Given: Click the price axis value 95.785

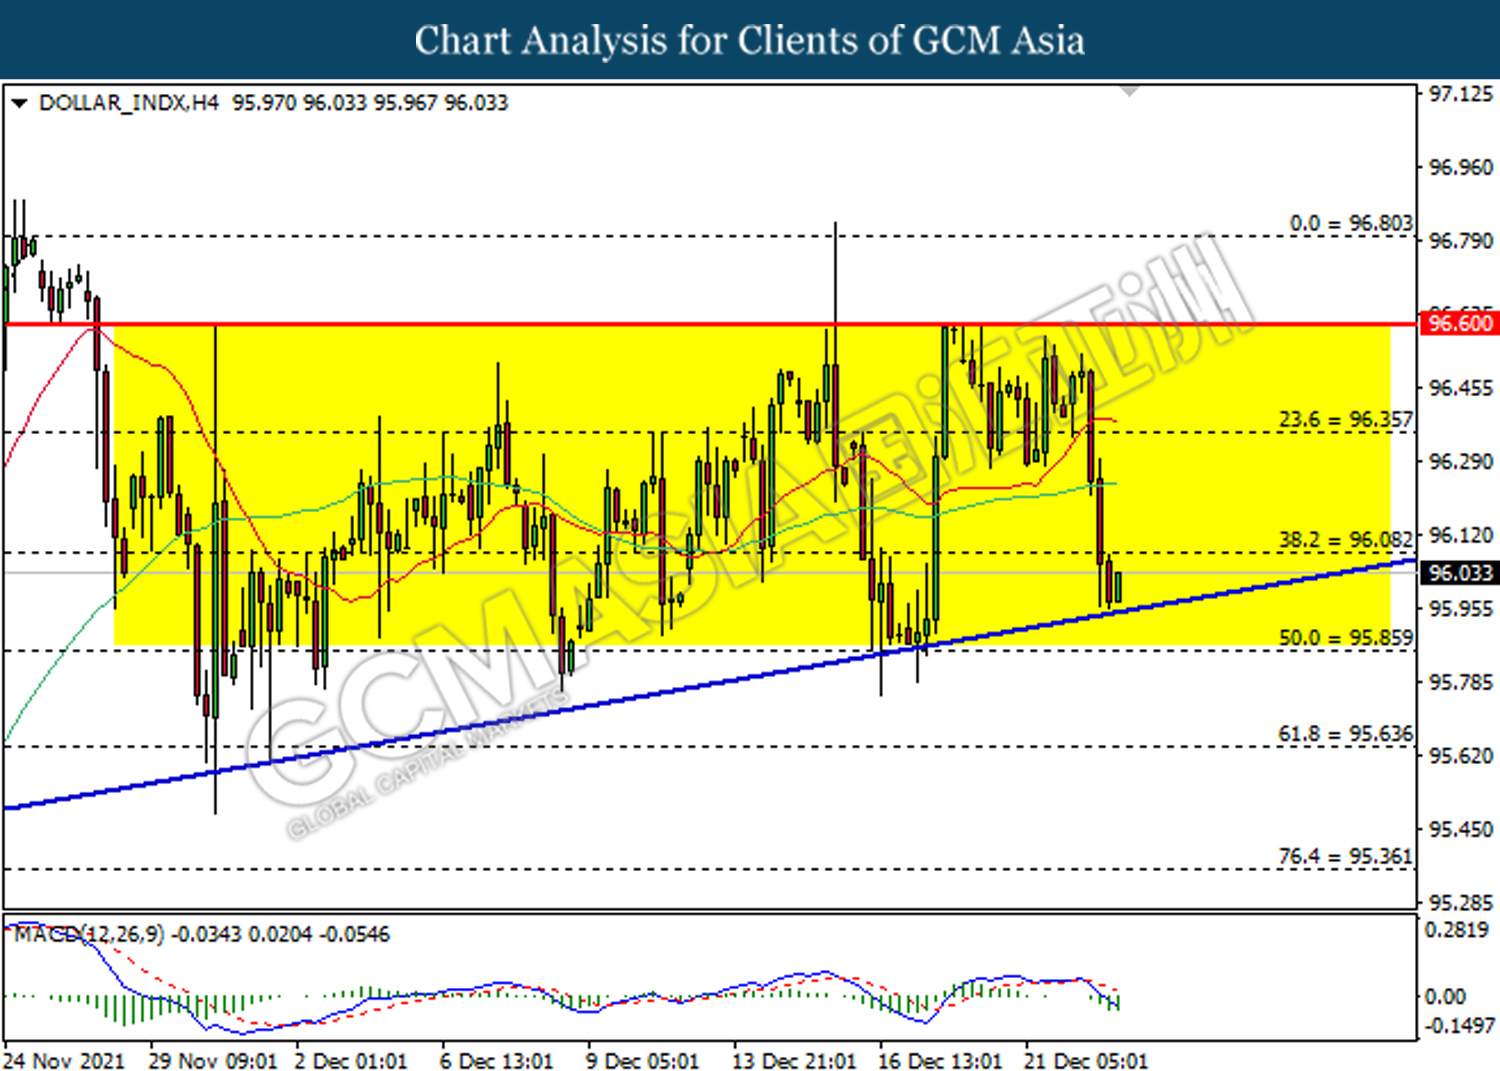Looking at the screenshot, I should [1460, 683].
